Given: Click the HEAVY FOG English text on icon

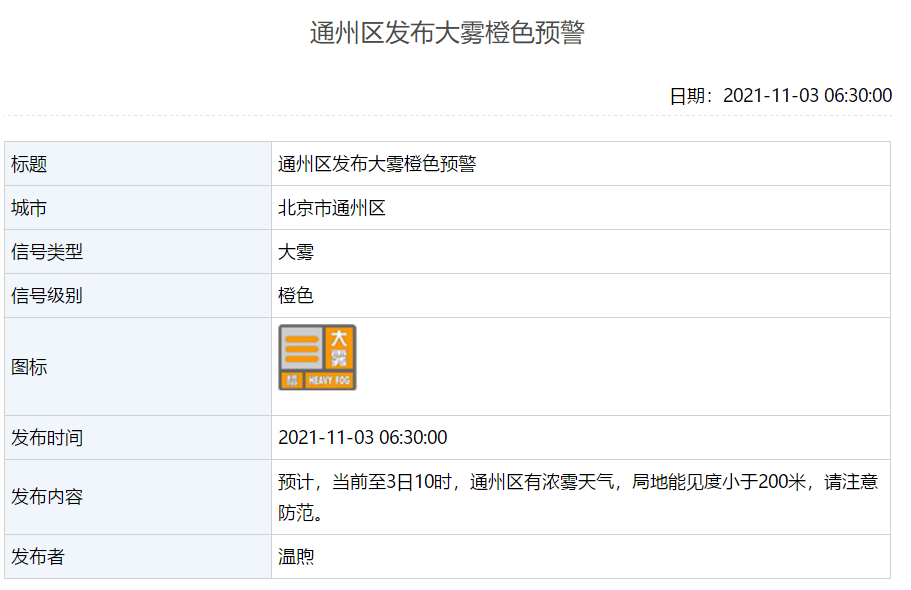Looking at the screenshot, I should coord(329,381).
